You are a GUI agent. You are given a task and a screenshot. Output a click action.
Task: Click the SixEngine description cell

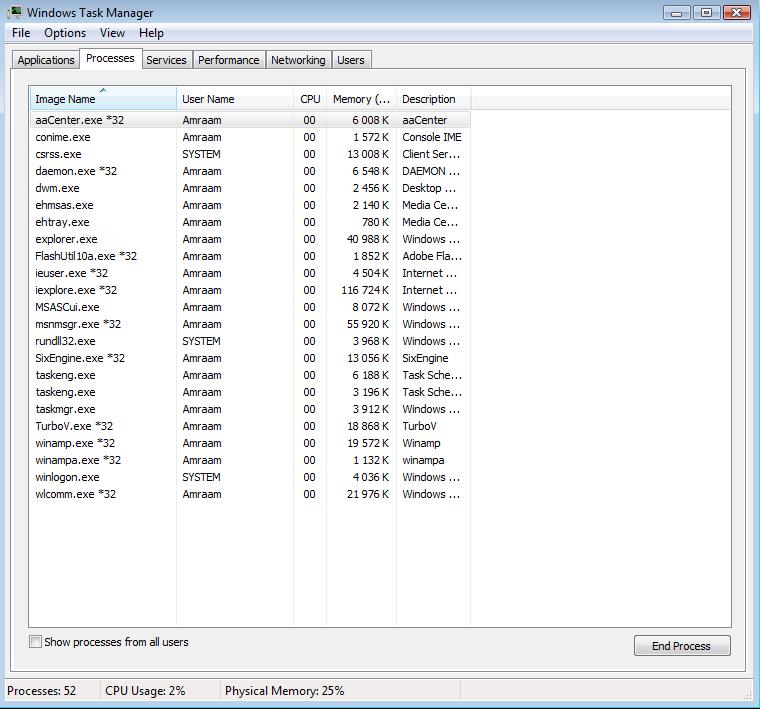coord(425,358)
